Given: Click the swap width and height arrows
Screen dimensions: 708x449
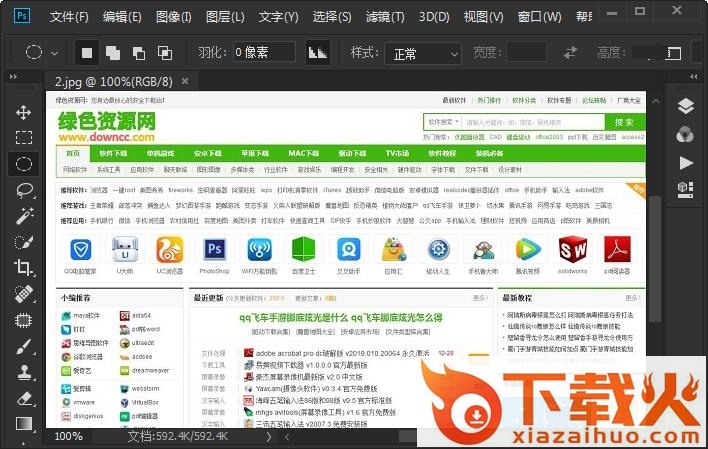Looking at the screenshot, I should (x=570, y=53).
